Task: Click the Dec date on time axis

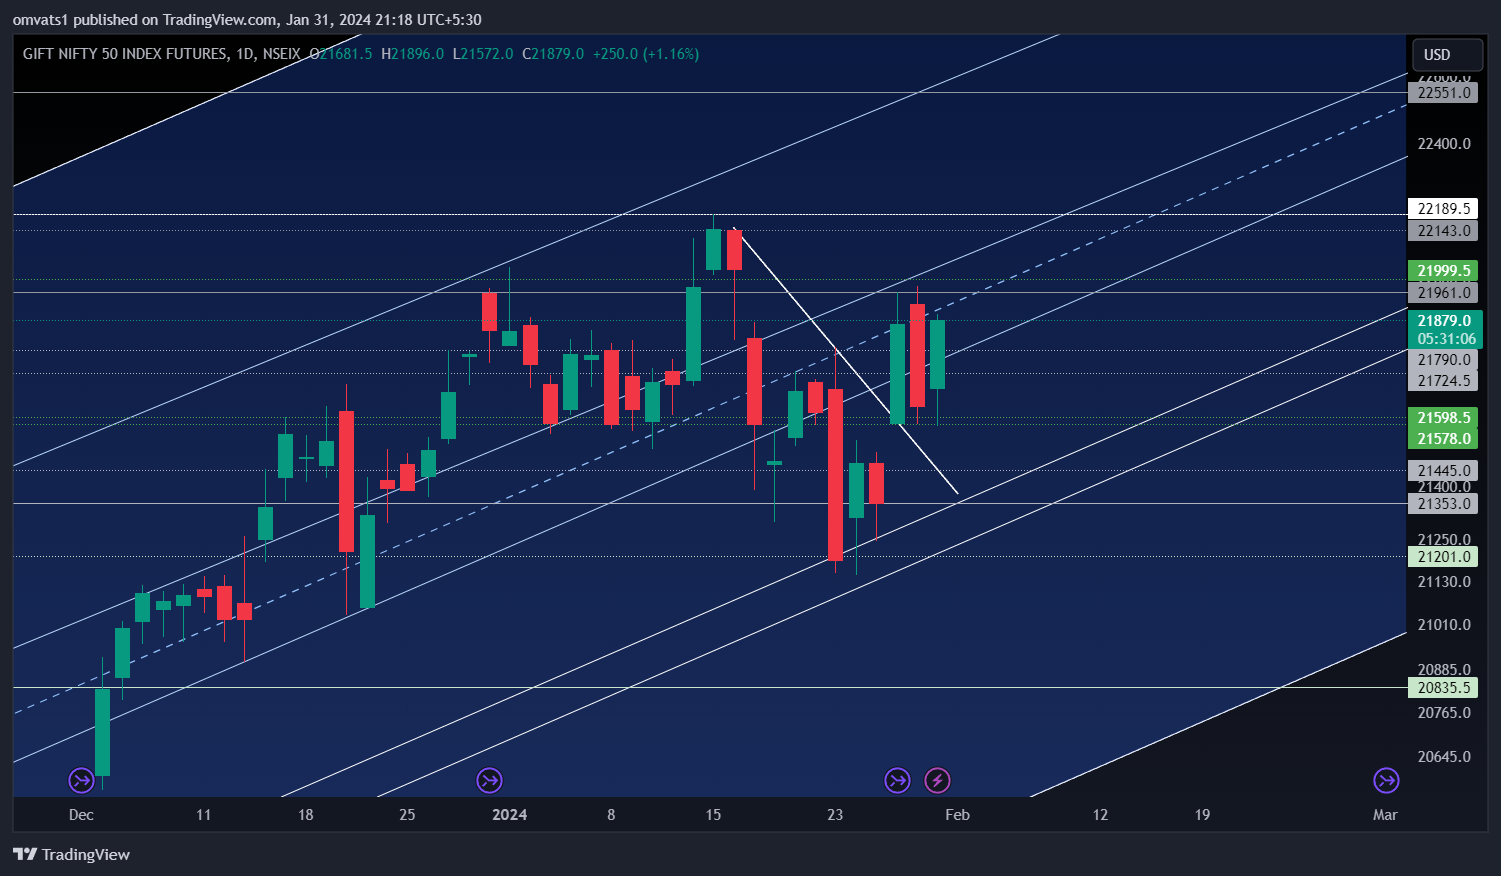Action: [x=81, y=815]
